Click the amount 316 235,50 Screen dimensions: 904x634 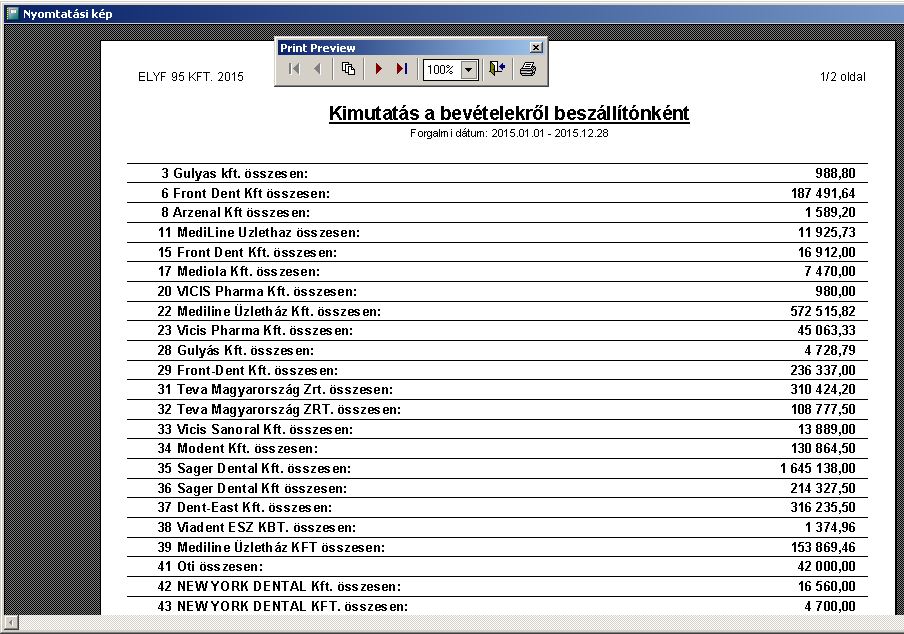pyautogui.click(x=823, y=508)
